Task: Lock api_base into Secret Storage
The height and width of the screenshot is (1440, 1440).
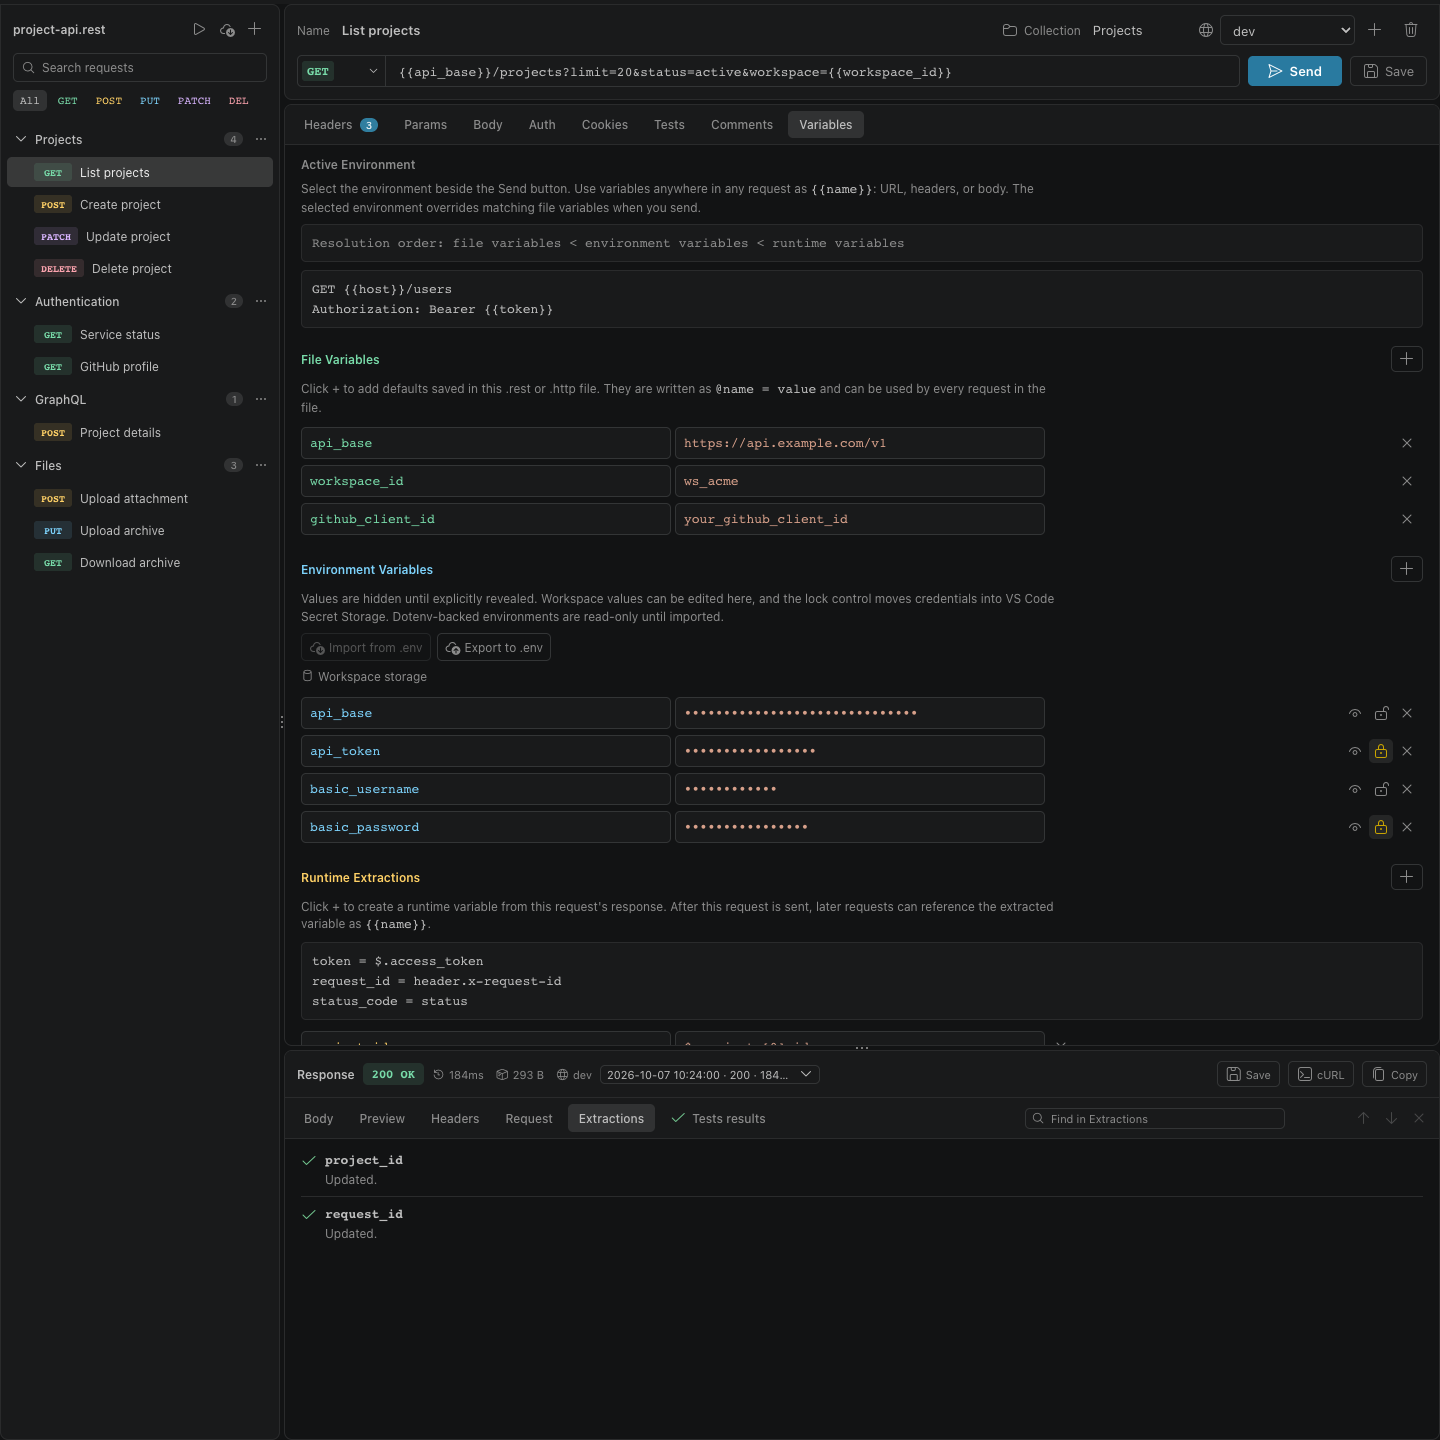Action: pos(1381,713)
